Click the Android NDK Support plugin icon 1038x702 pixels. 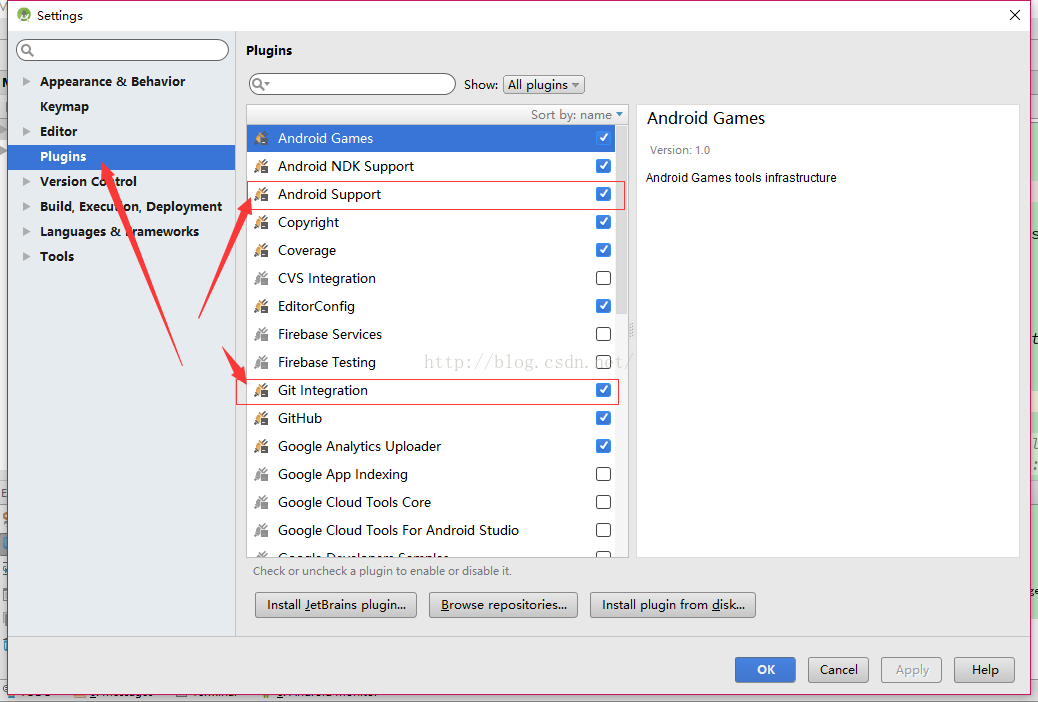261,166
